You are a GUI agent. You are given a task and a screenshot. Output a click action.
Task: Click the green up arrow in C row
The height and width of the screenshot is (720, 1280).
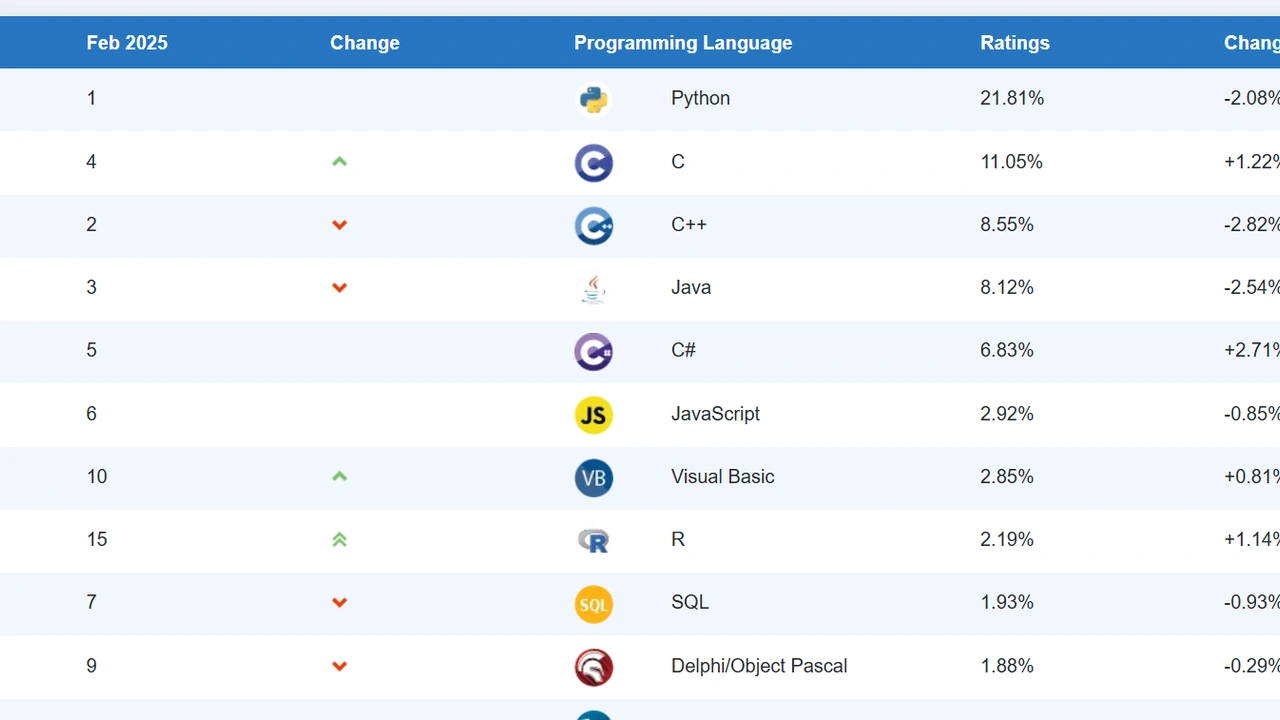pos(339,162)
